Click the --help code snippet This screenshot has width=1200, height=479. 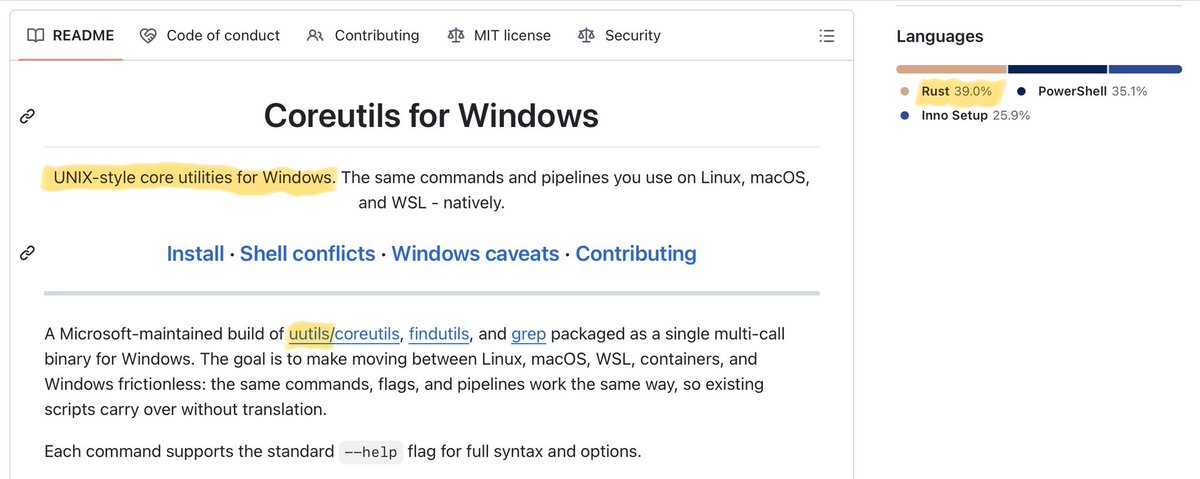(370, 452)
